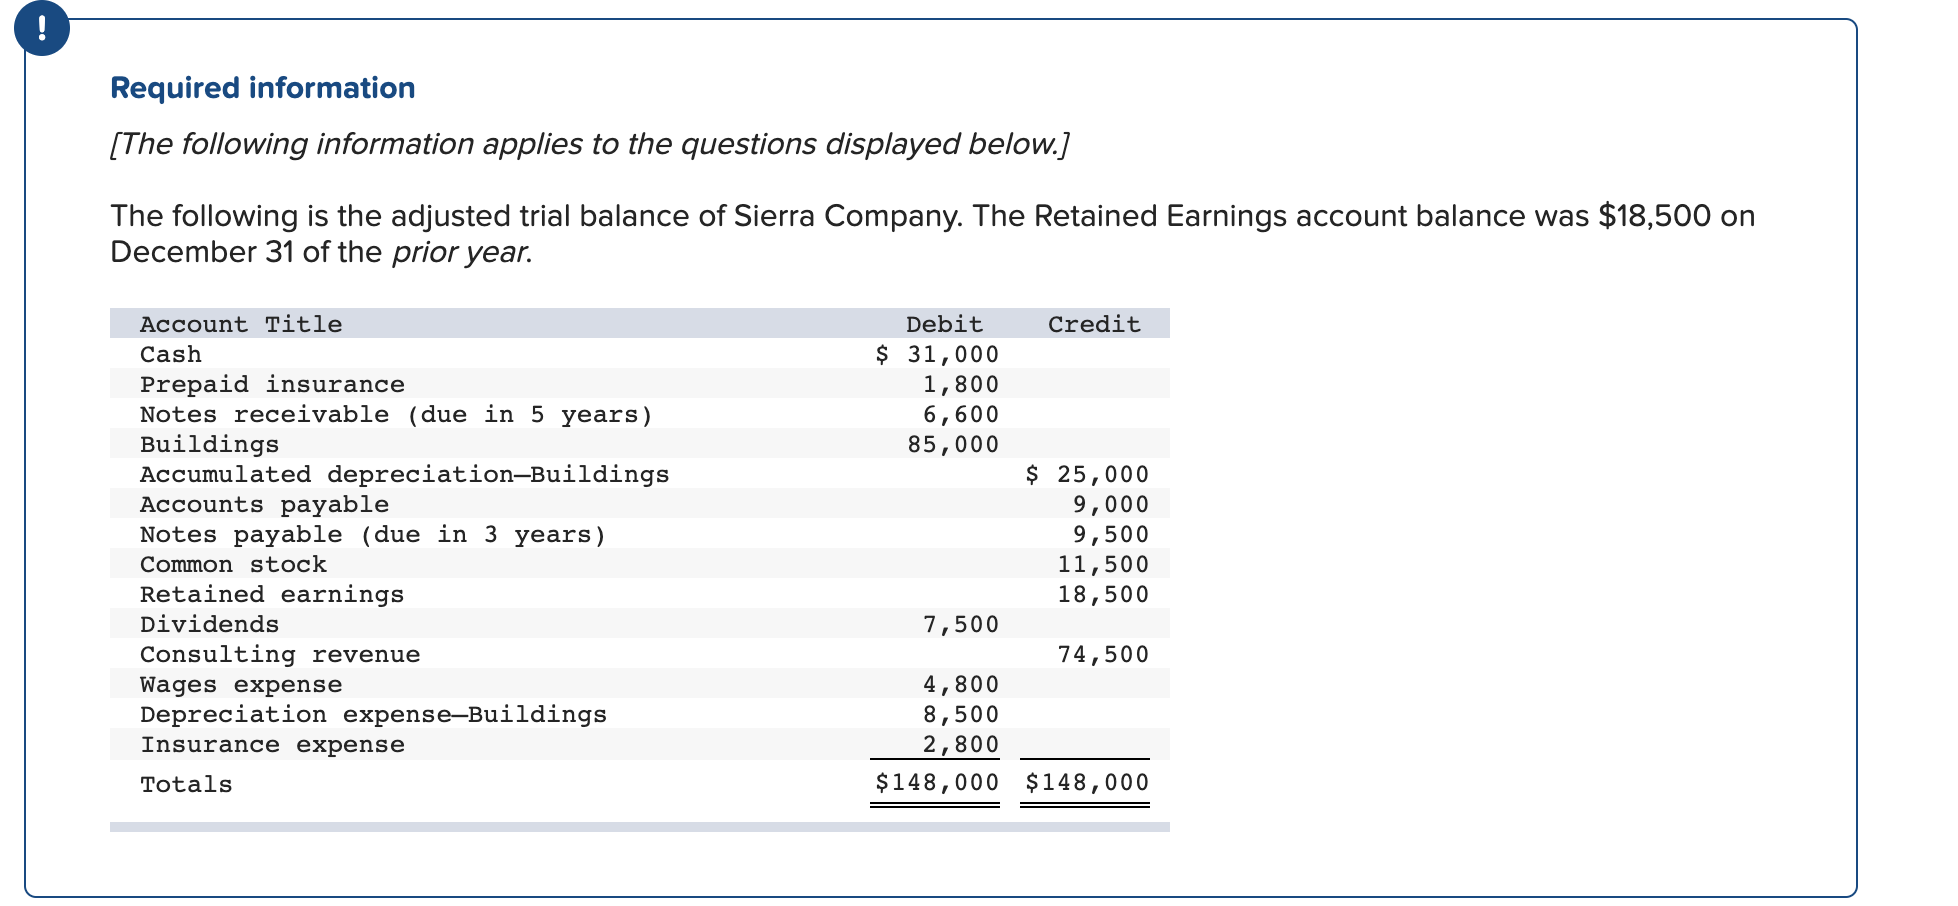Select the 'Wages expense' label
The width and height of the screenshot is (1958, 906).
241,684
